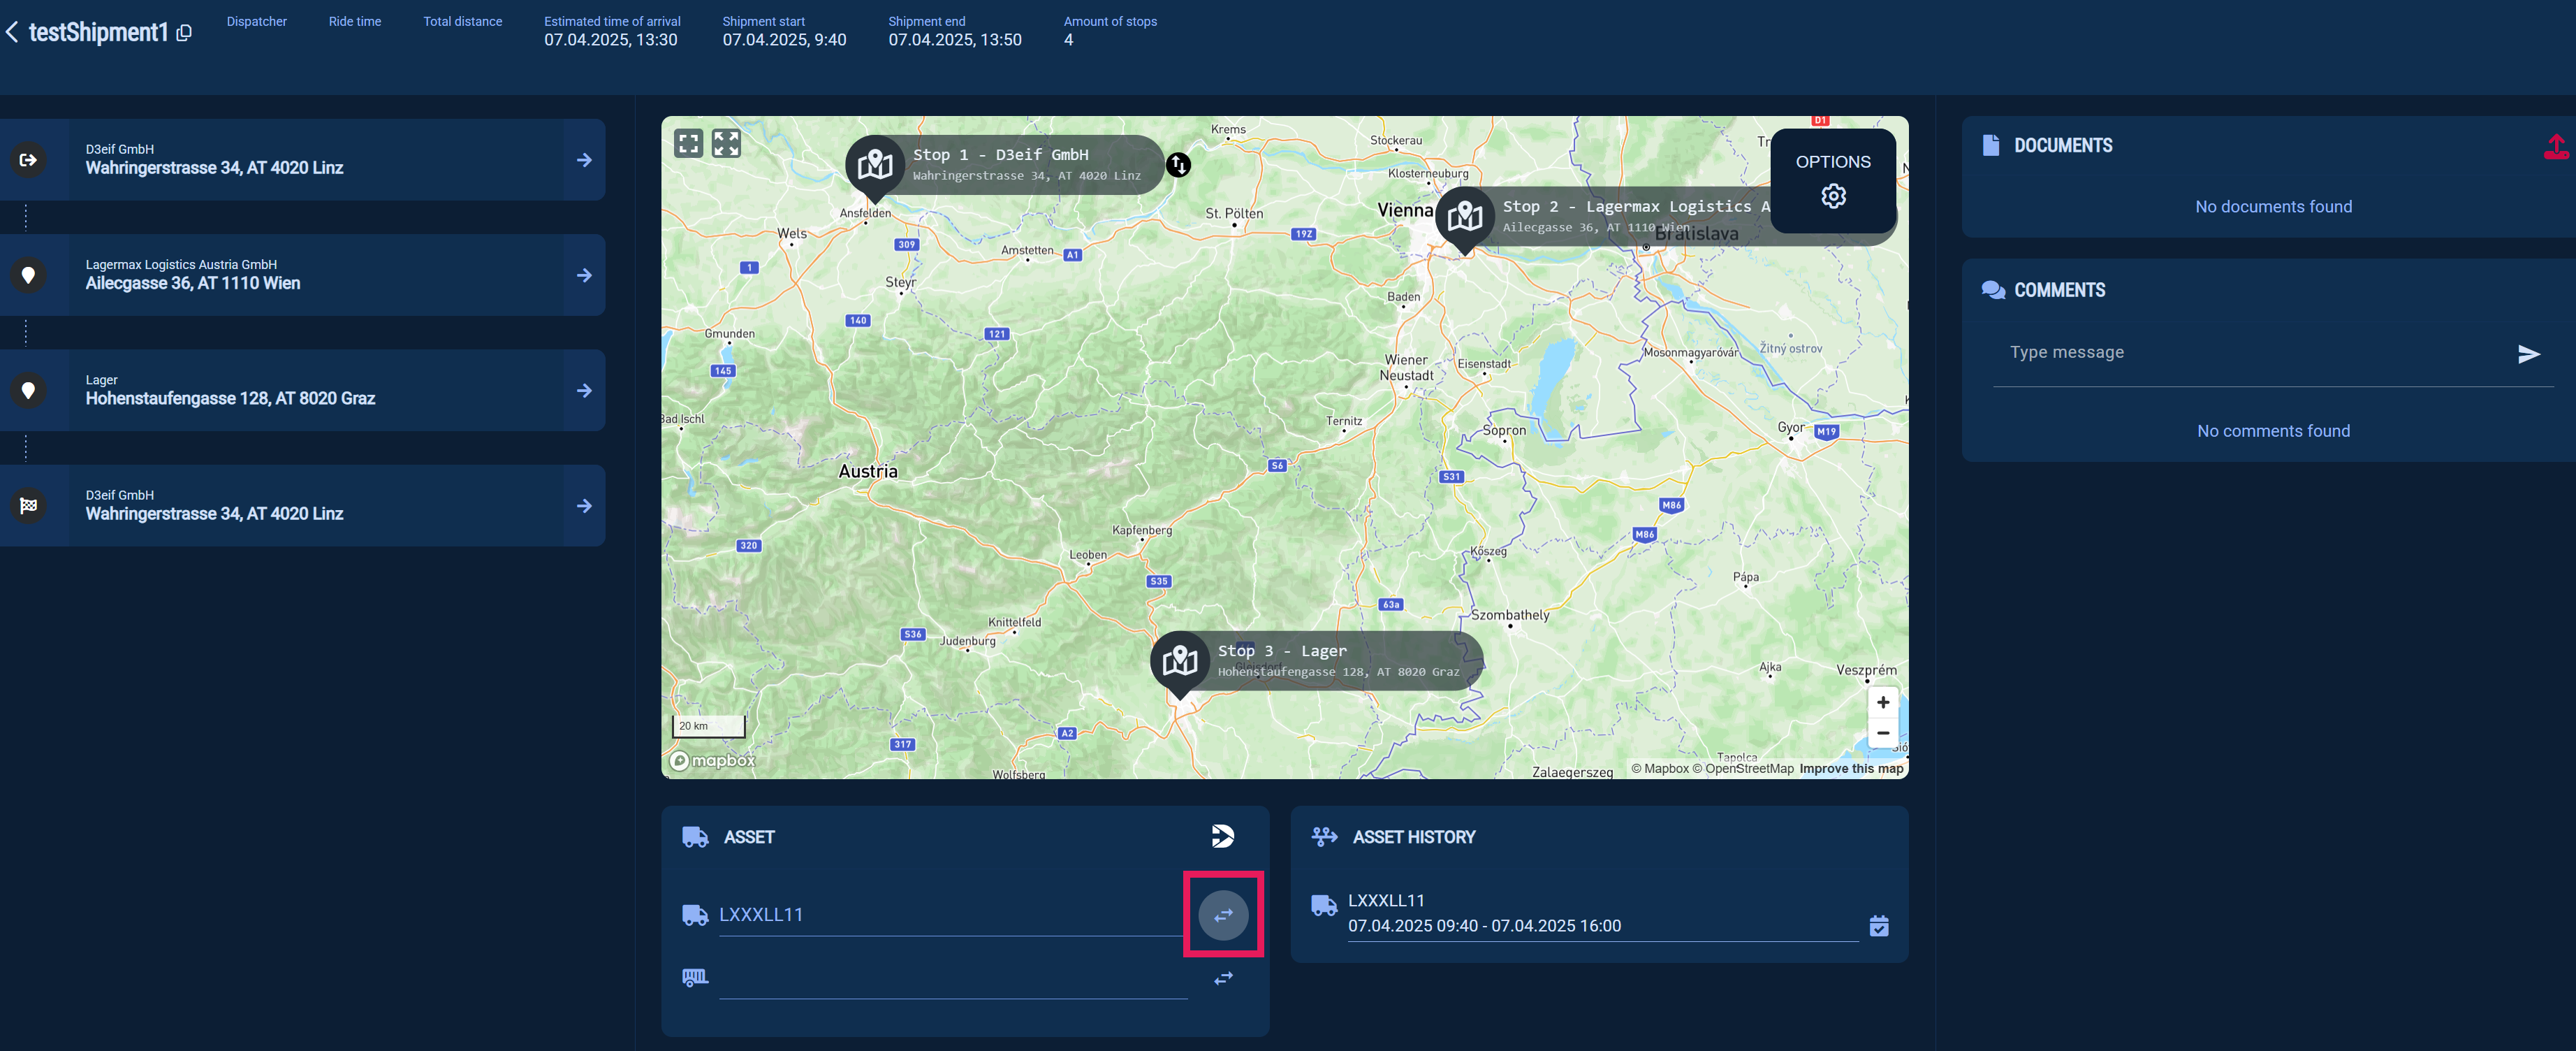Screen dimensions: 2576x1051
Task: Expand the Lagermax Logistics stop arrow
Action: point(584,275)
